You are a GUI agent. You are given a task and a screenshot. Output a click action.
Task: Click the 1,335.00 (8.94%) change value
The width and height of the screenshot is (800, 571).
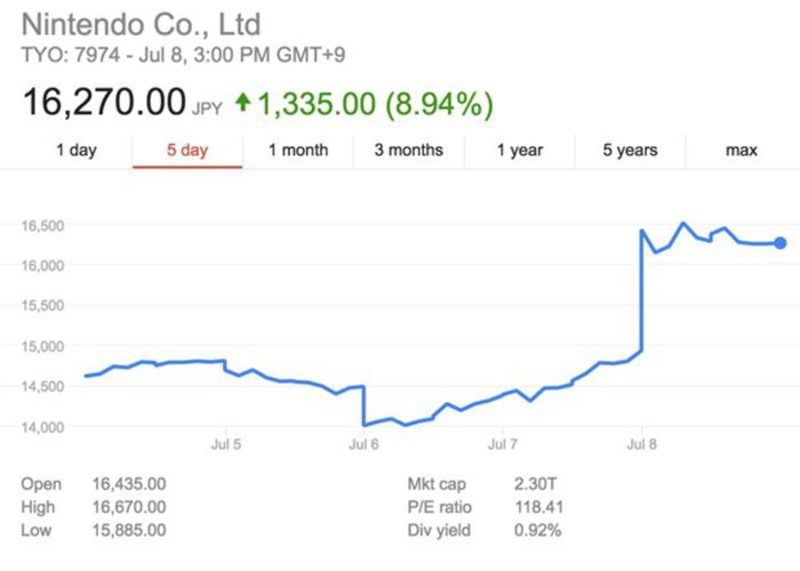point(376,102)
